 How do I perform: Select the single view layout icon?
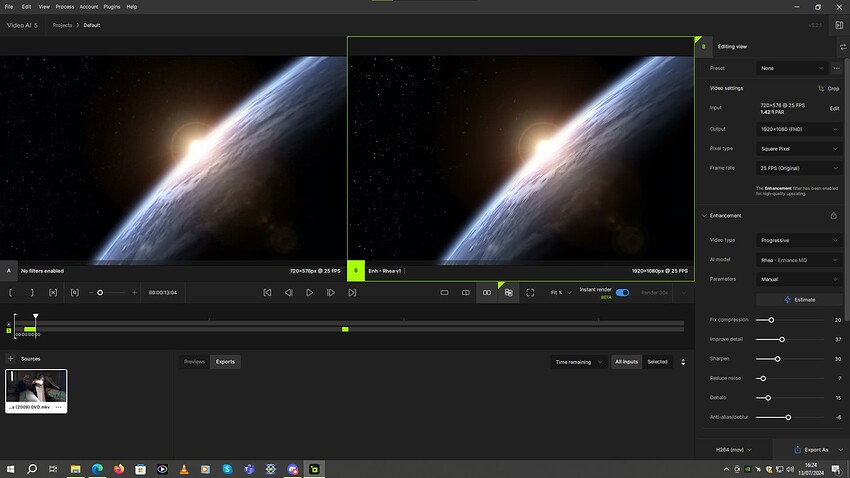click(444, 293)
